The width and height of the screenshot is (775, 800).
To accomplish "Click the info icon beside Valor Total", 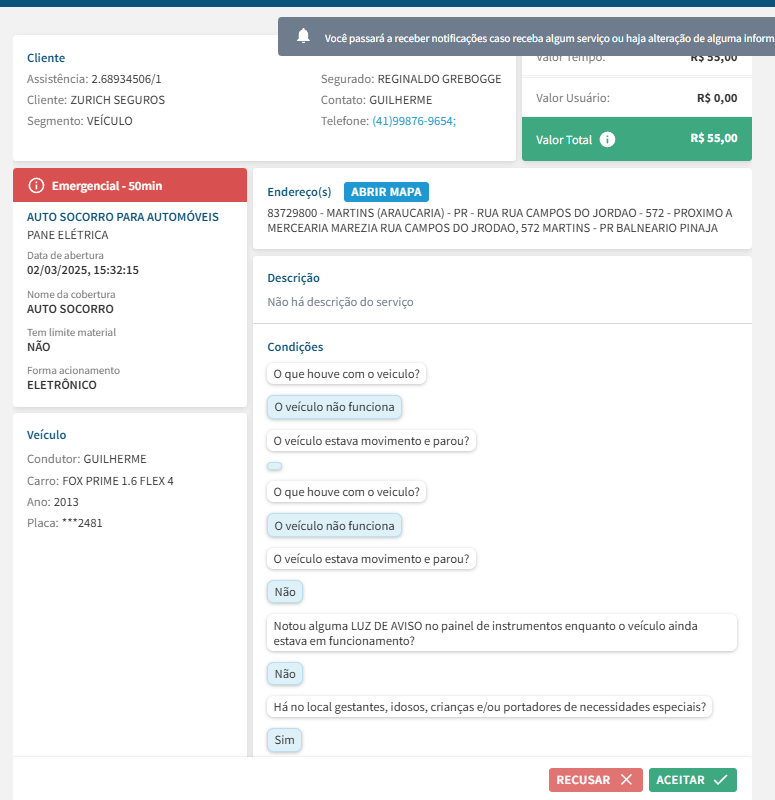I will tap(607, 140).
